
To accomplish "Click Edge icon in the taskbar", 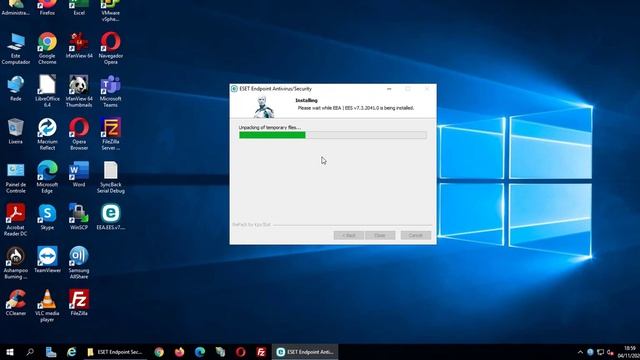I will pos(200,352).
